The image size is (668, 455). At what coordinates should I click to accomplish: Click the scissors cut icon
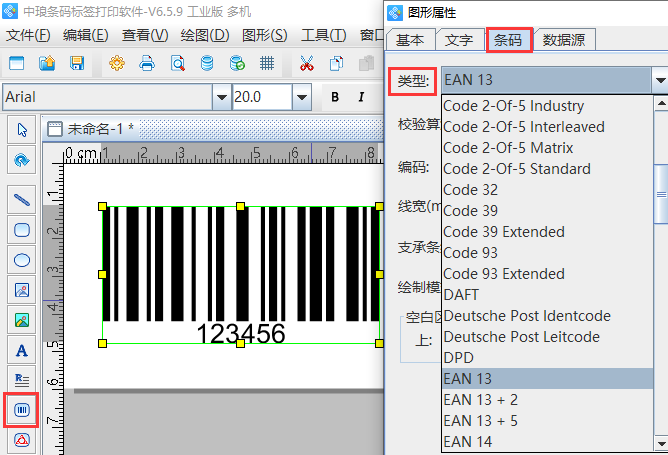point(306,64)
